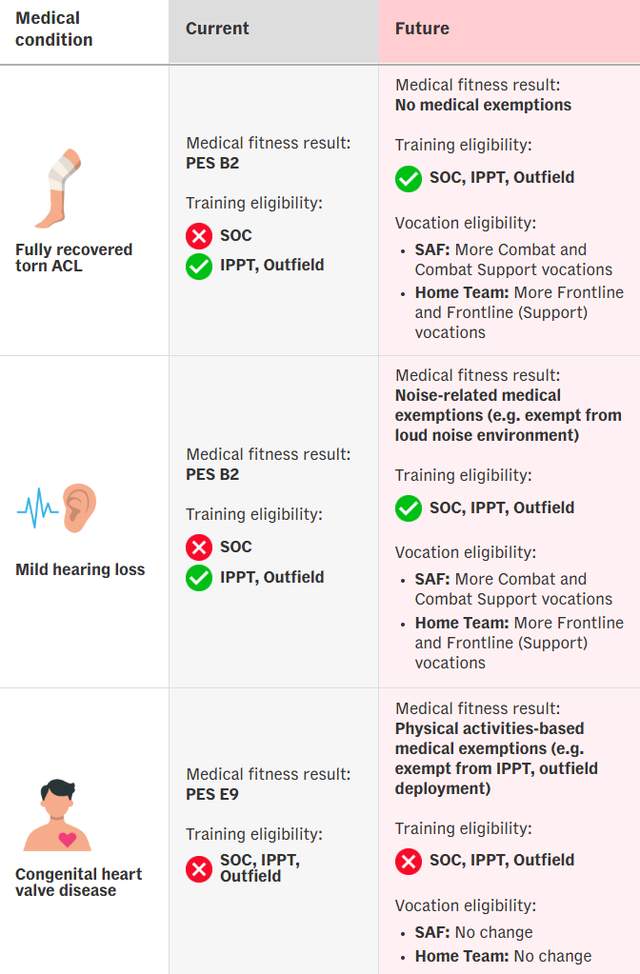Click red cross beside SOC in hearing loss row
The image size is (640, 974).
click(x=199, y=547)
